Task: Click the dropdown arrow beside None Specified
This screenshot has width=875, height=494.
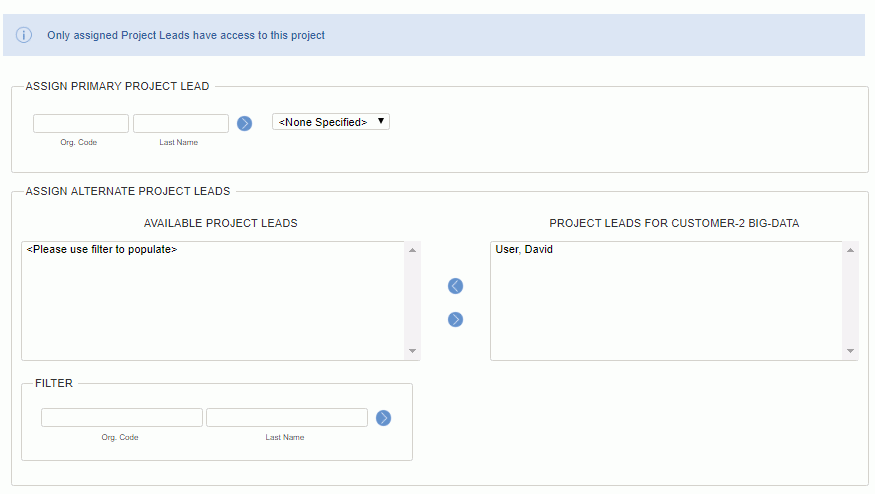Action: [381, 121]
